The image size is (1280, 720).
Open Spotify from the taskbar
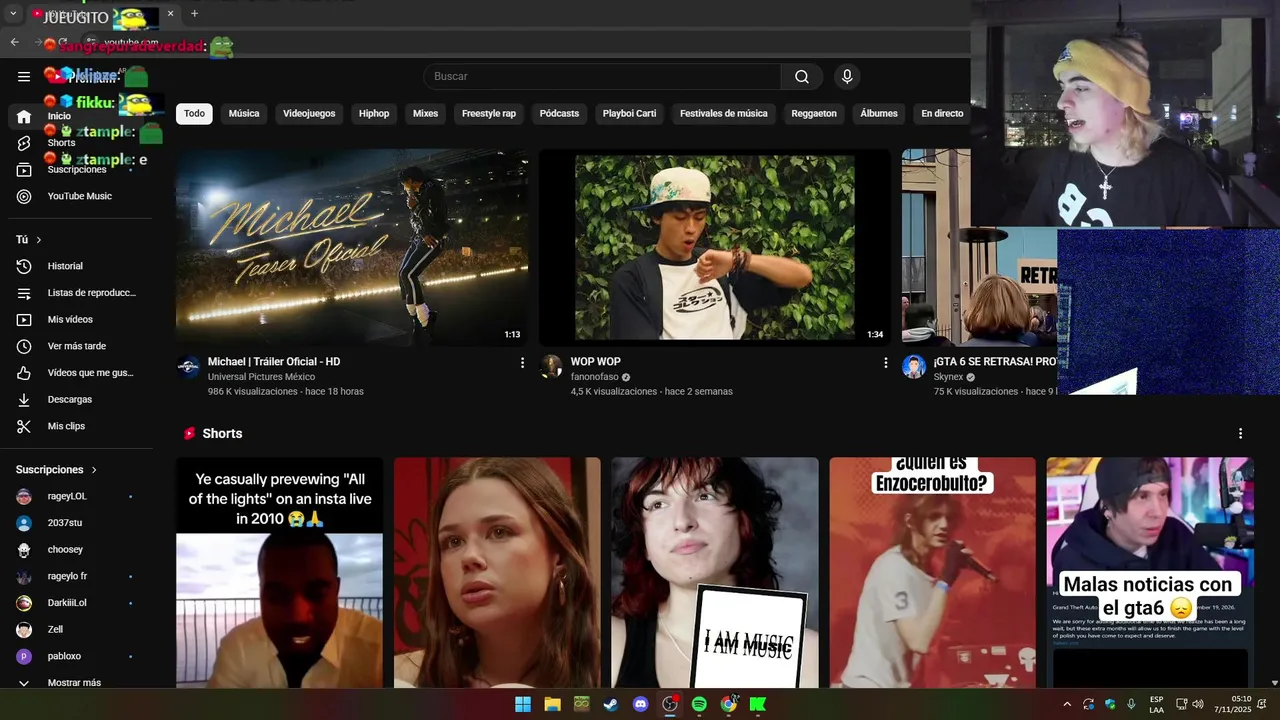(699, 704)
